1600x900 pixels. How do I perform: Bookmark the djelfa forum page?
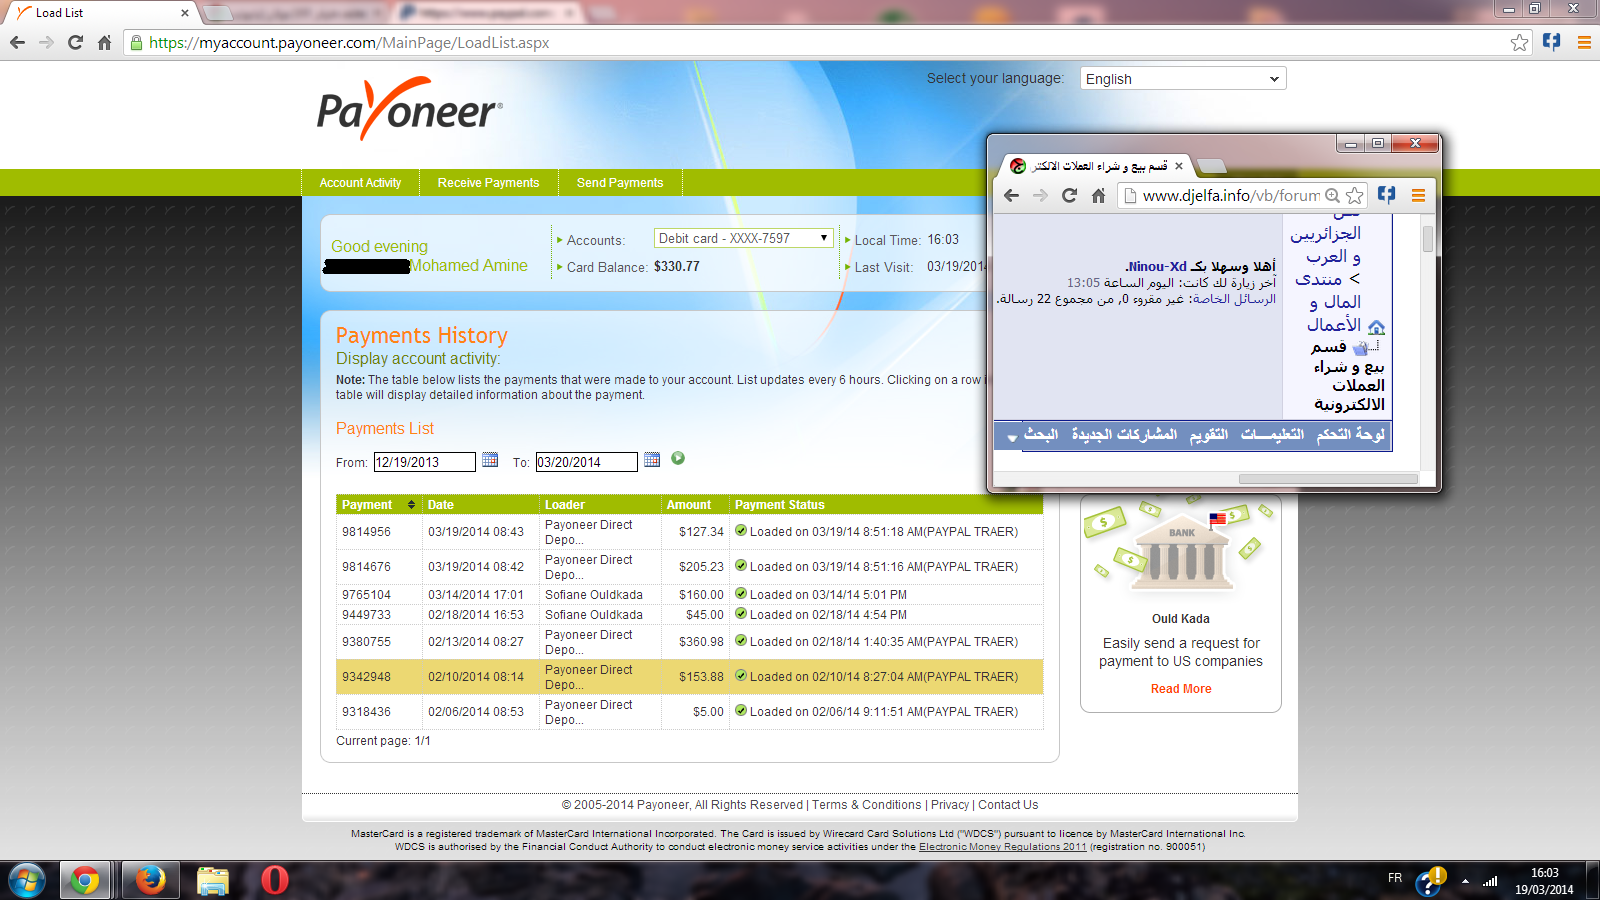(1354, 195)
